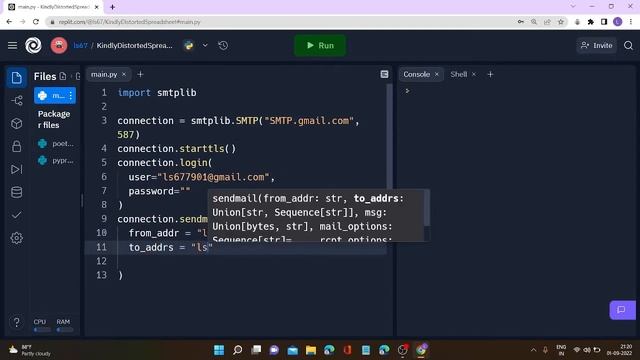
Task: Click the password="" code line
Action: point(159,191)
